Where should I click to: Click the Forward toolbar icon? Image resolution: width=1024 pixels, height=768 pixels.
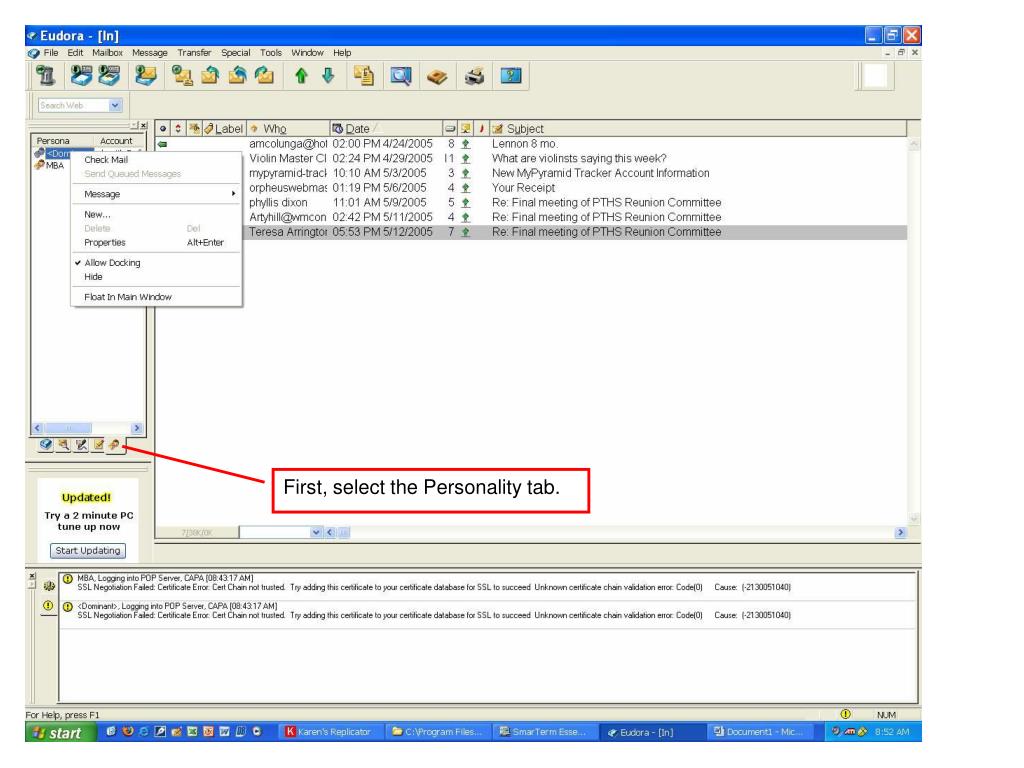pyautogui.click(x=264, y=76)
